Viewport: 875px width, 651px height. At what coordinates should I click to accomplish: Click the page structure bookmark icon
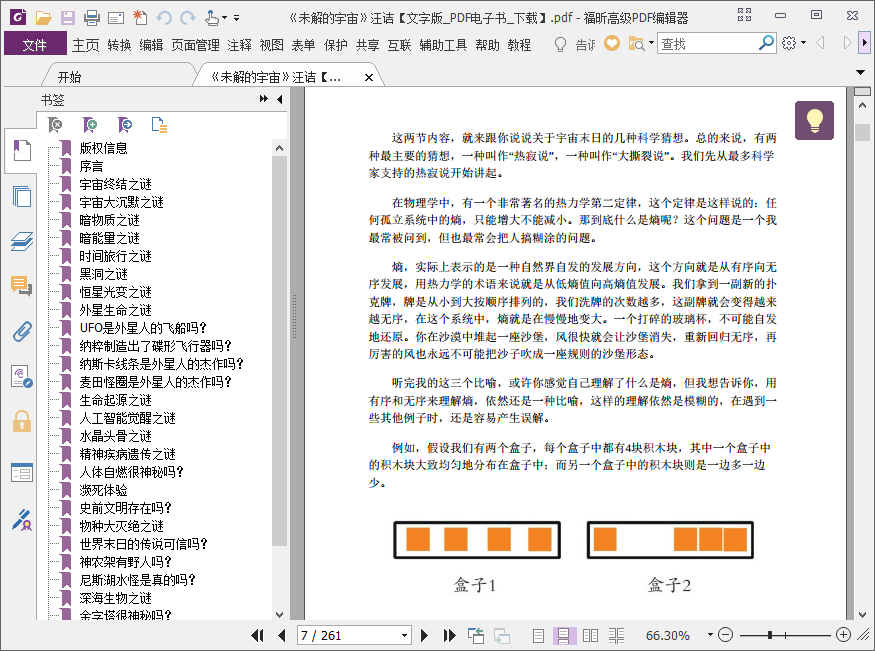pos(160,125)
